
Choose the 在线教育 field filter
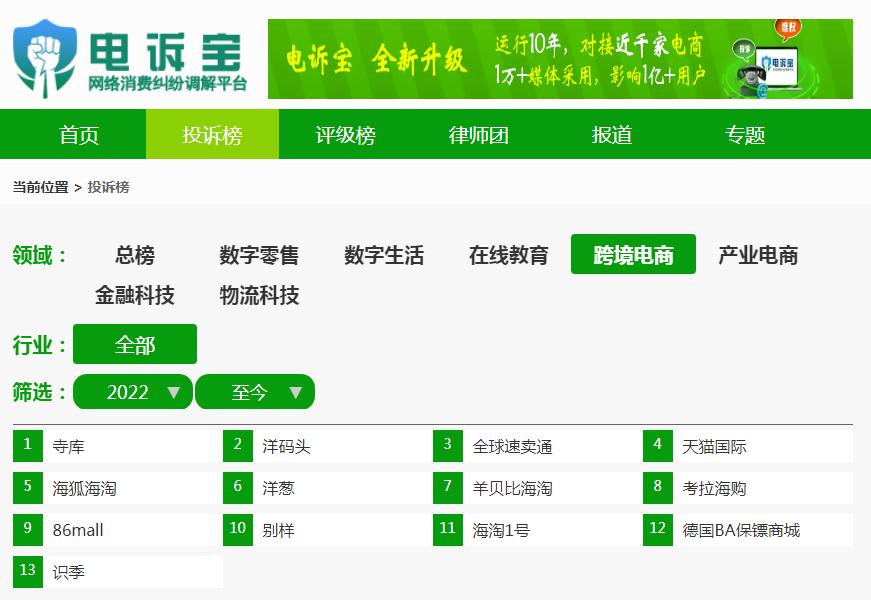point(508,255)
